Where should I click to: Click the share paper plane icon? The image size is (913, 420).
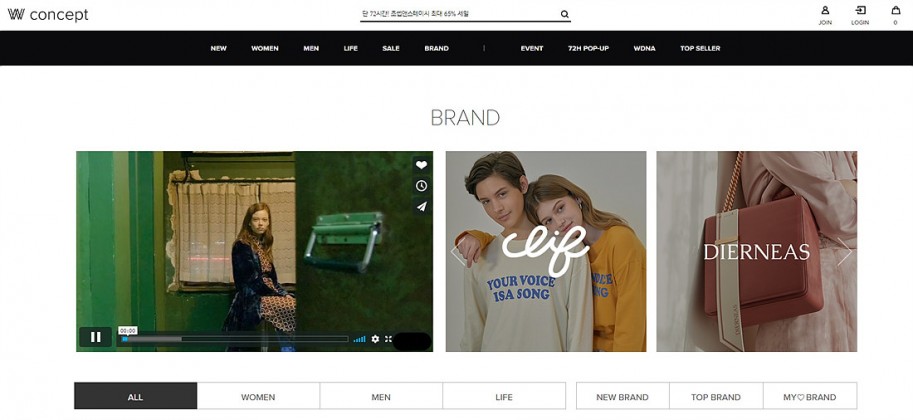[x=422, y=206]
